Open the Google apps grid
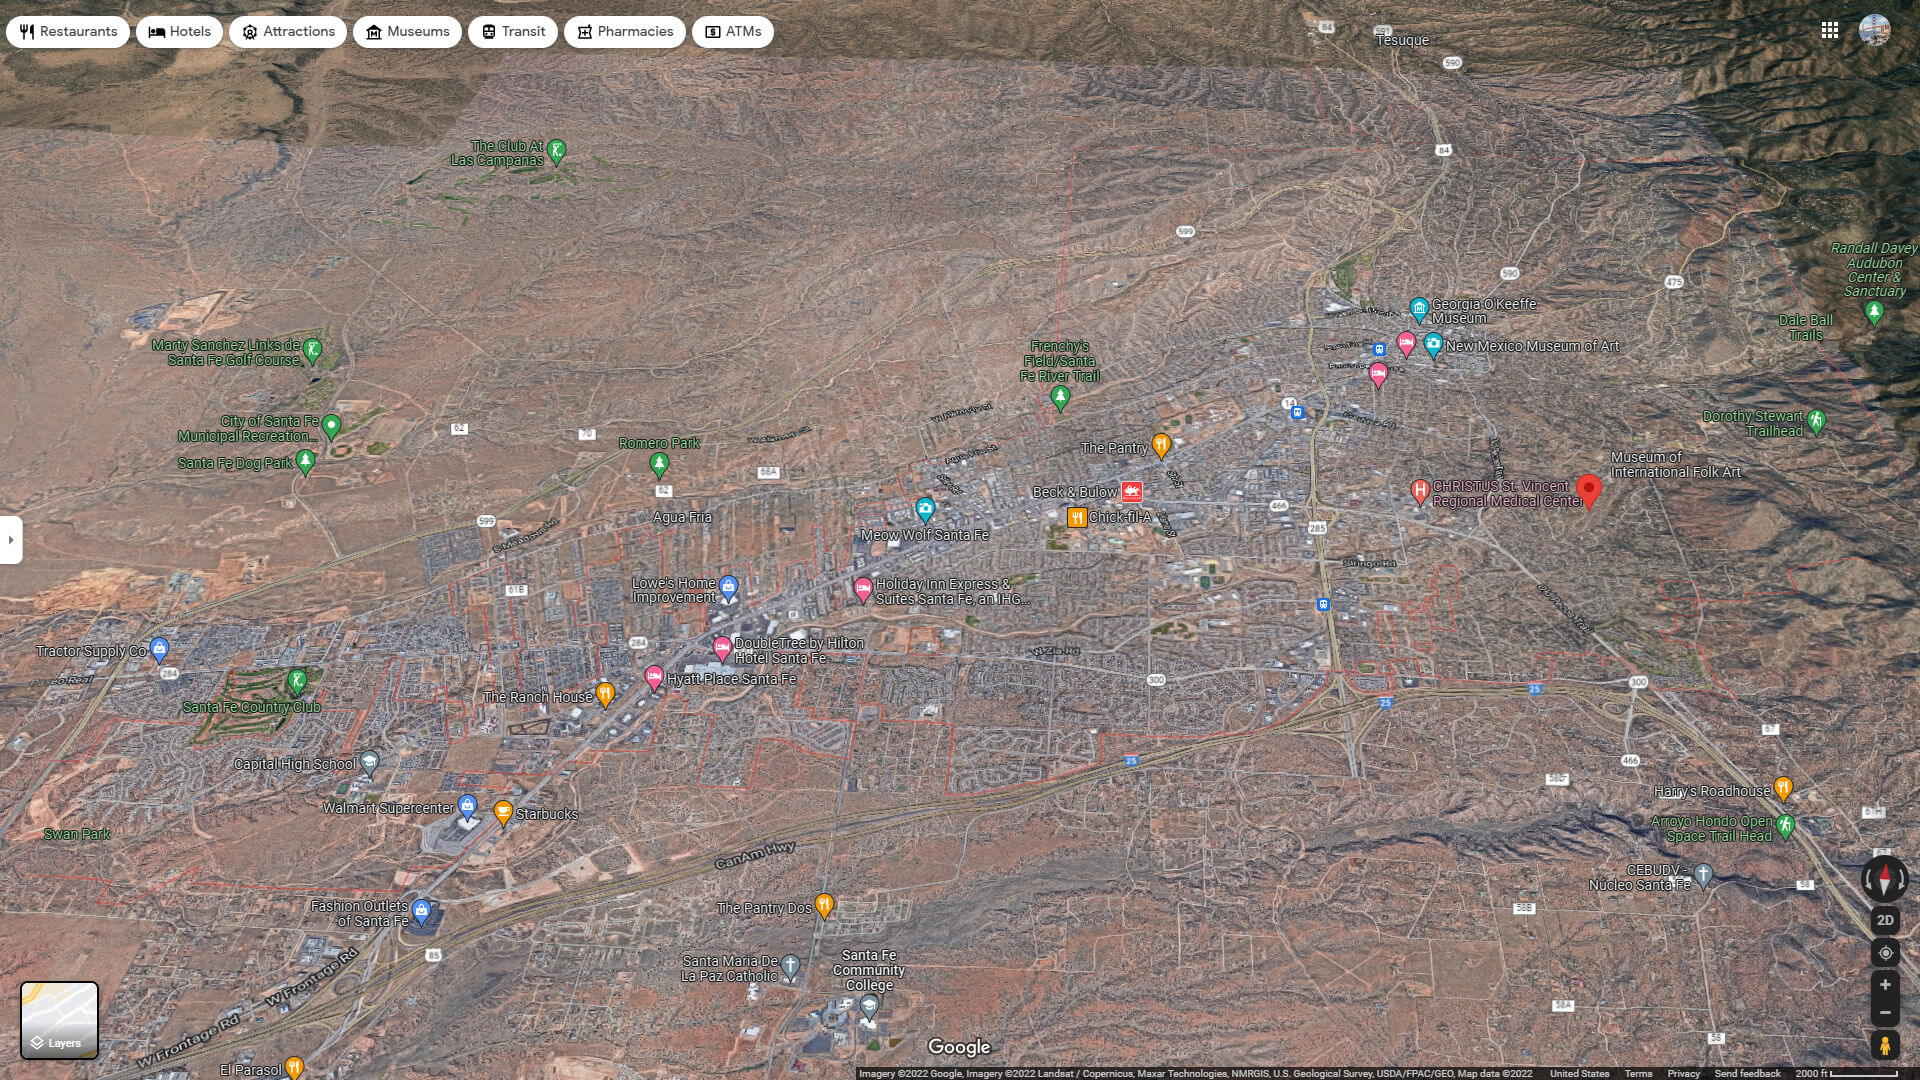The image size is (1920, 1080). pos(1831,30)
